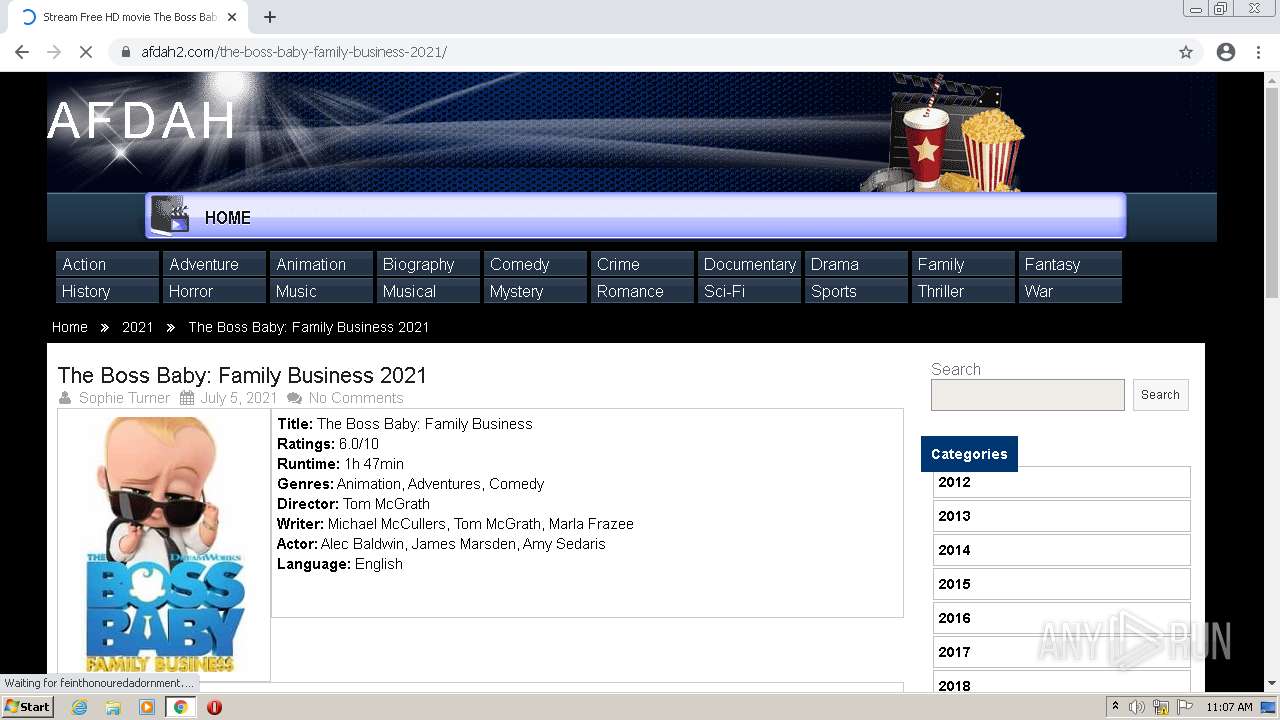Click the red stop-sign taskbar icon
The image size is (1280, 720).
pyautogui.click(x=214, y=707)
